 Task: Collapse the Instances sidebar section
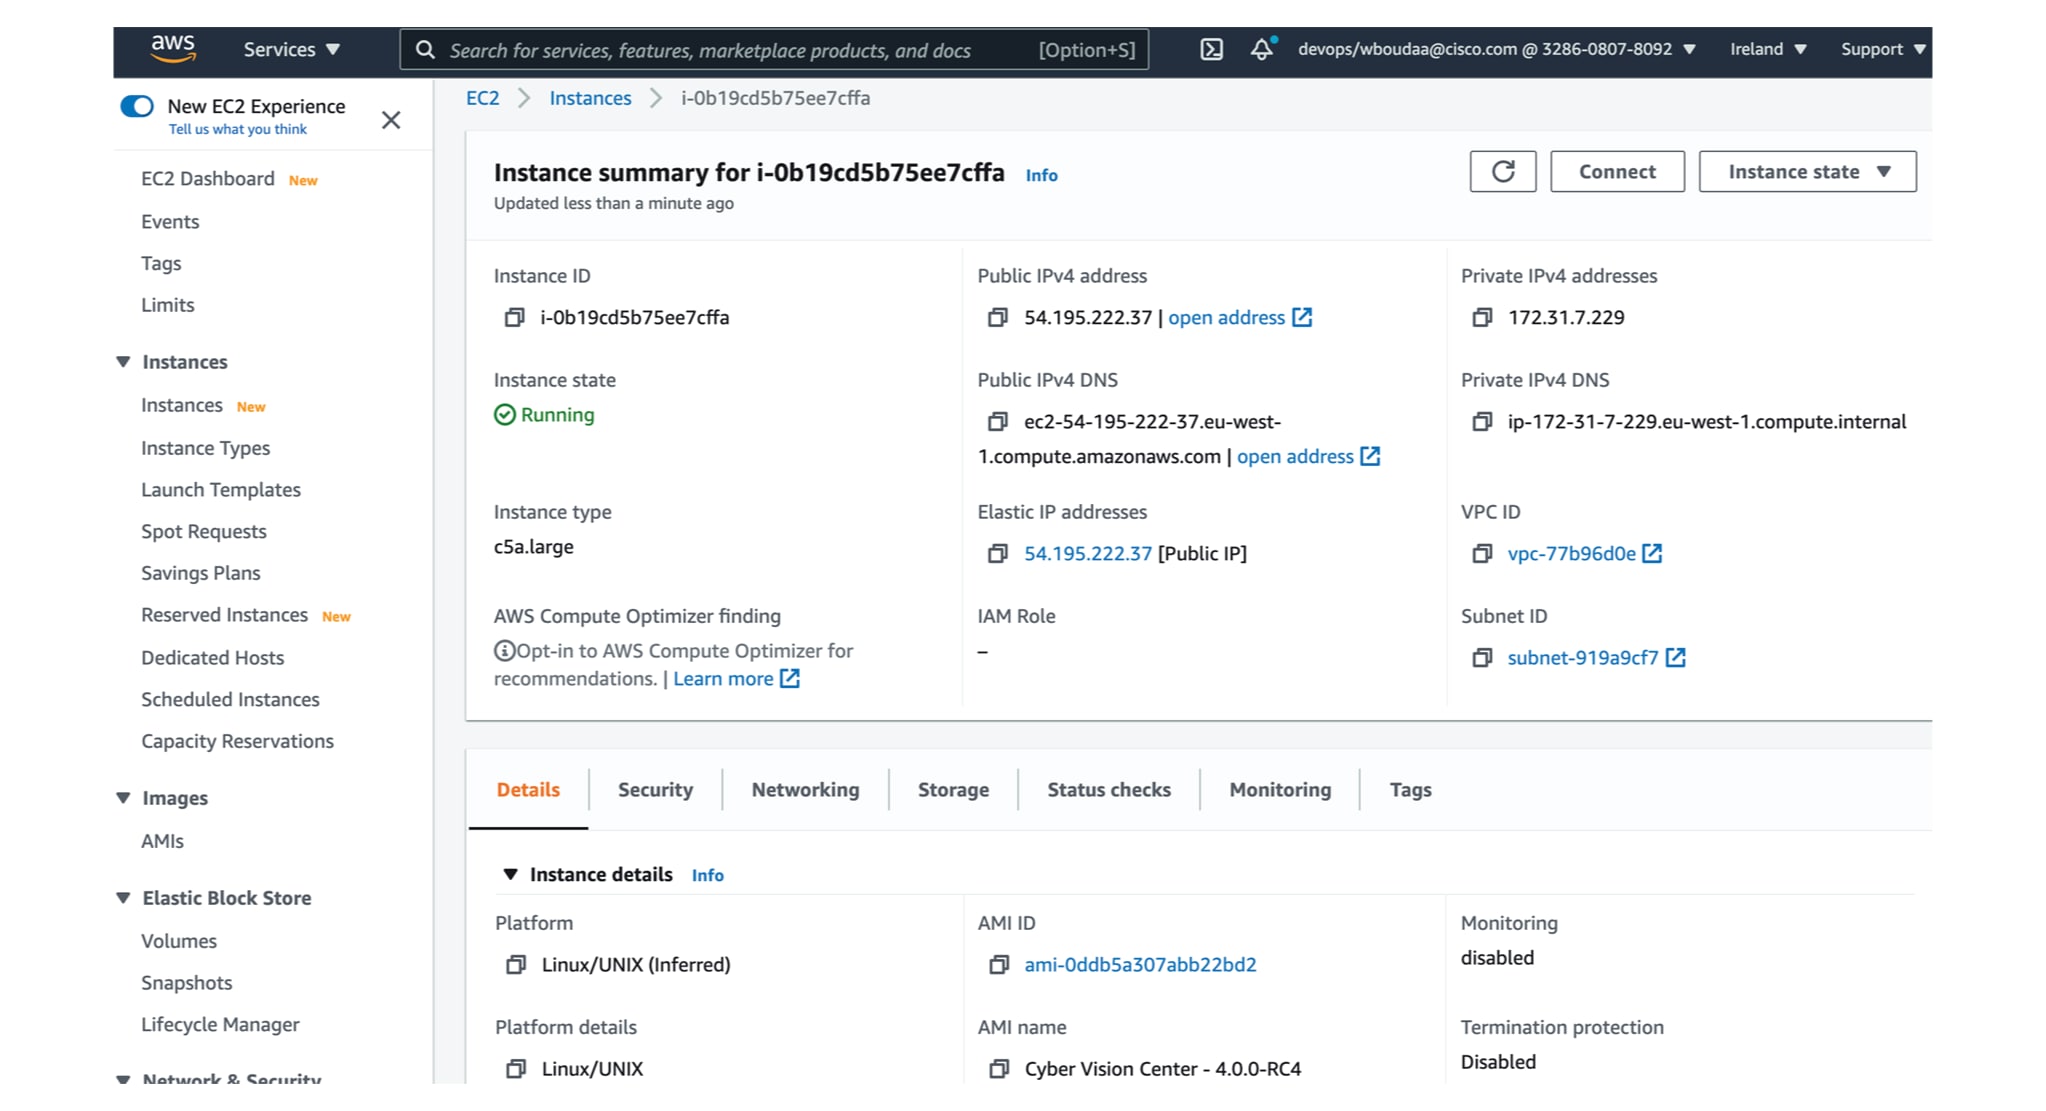tap(123, 361)
